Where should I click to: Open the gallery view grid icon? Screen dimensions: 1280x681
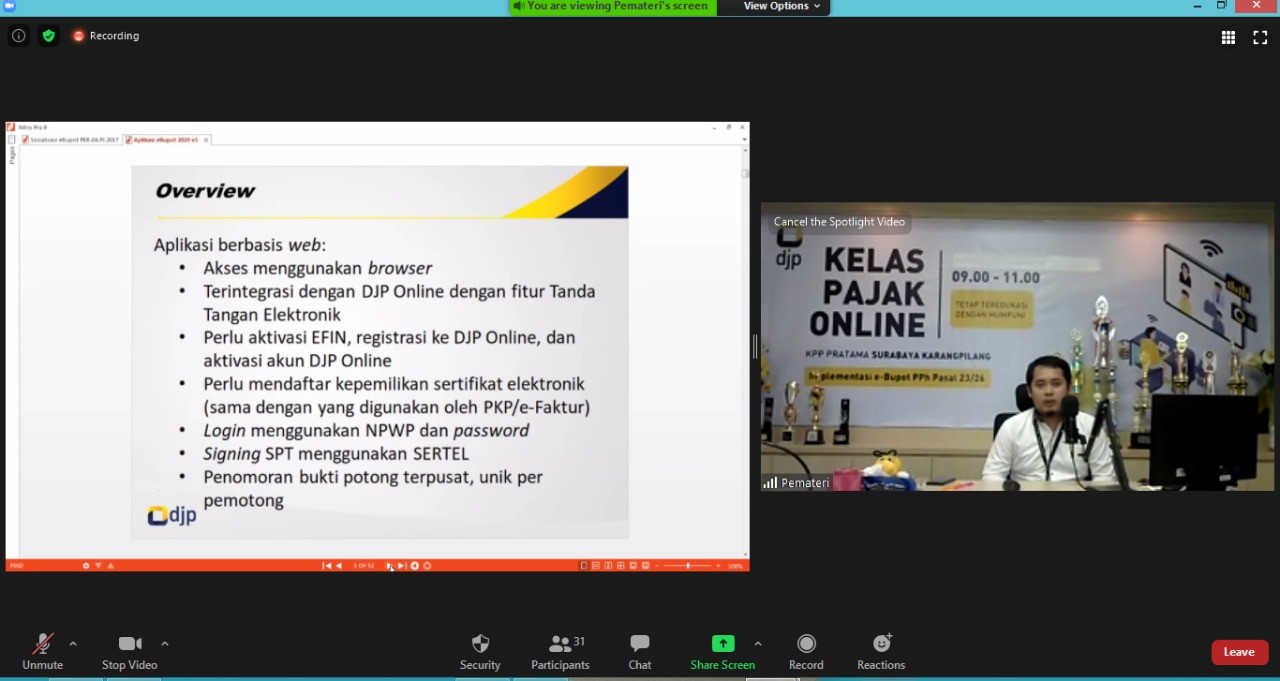click(1228, 37)
